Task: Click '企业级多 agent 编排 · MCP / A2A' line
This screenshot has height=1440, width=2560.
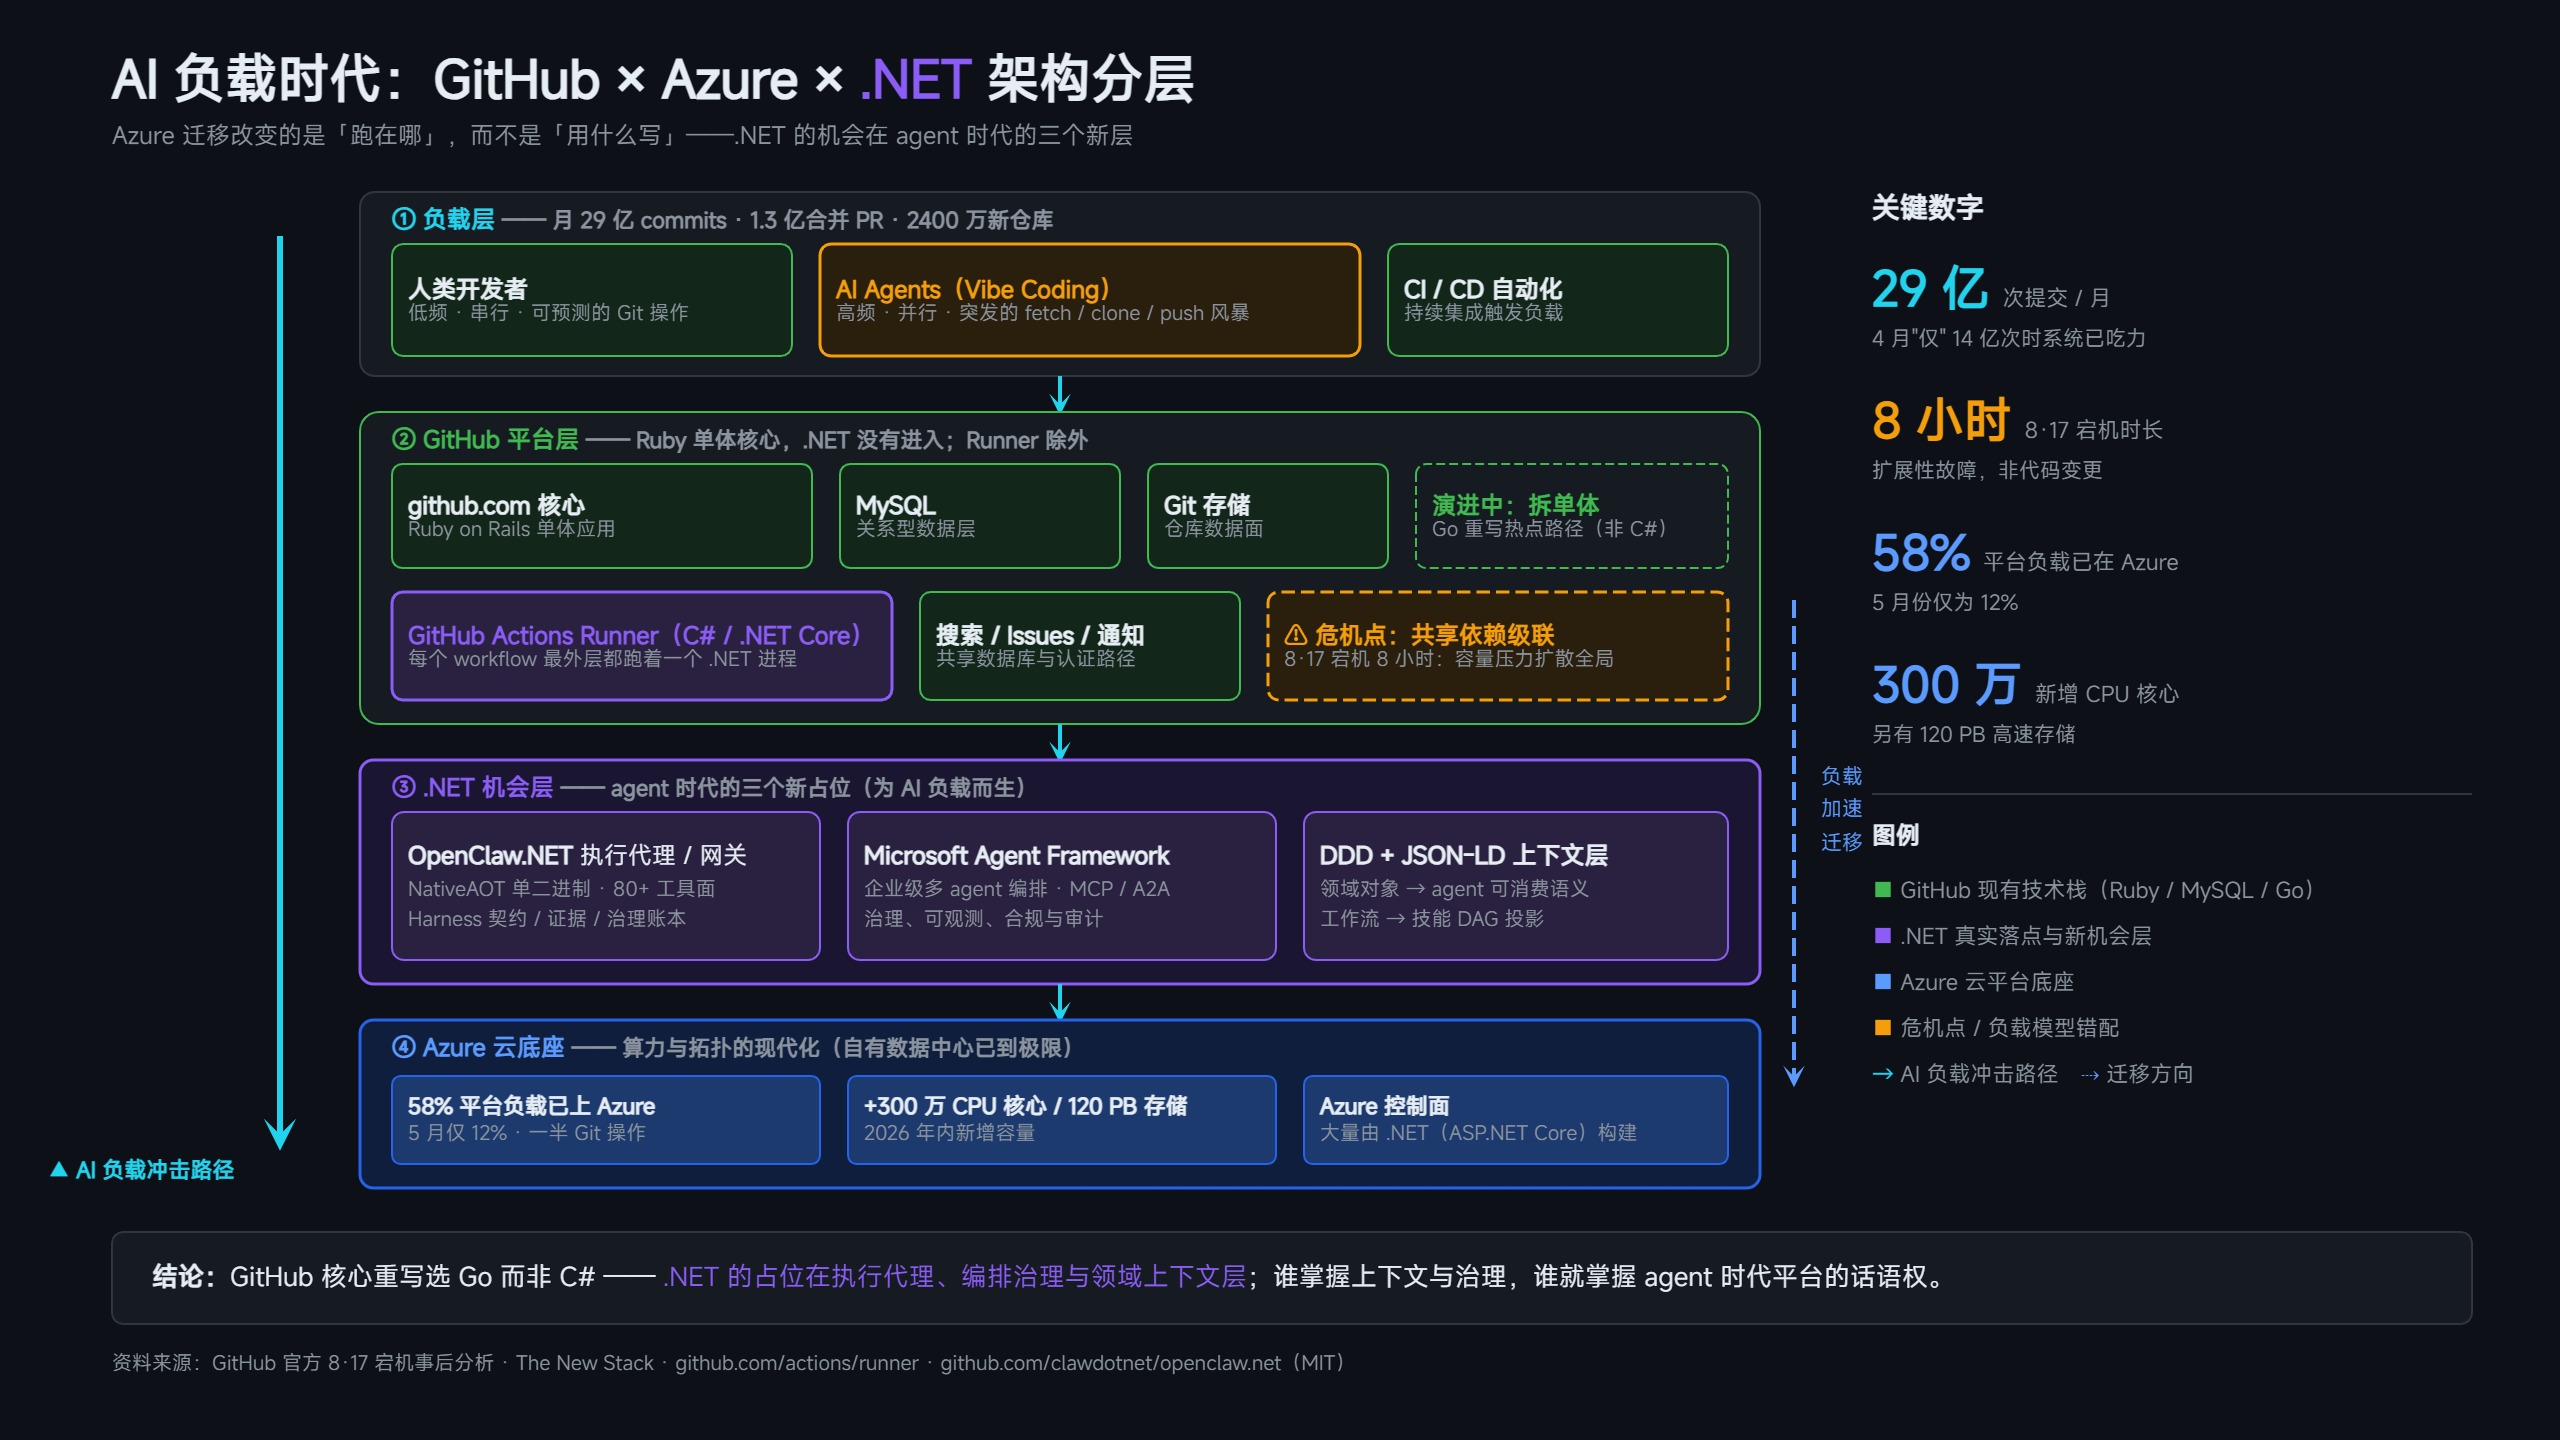Action: click(1016, 888)
